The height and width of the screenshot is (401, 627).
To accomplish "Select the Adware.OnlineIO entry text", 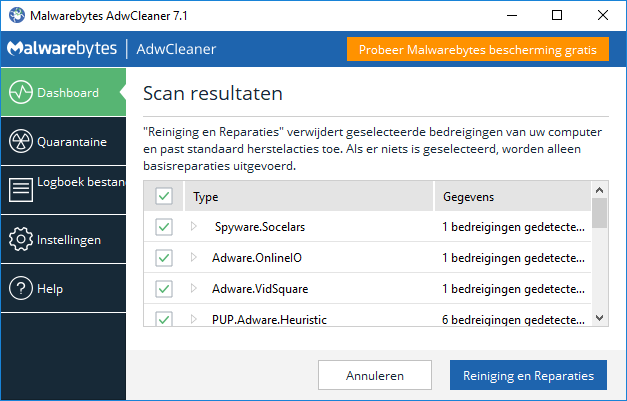I will click(257, 258).
